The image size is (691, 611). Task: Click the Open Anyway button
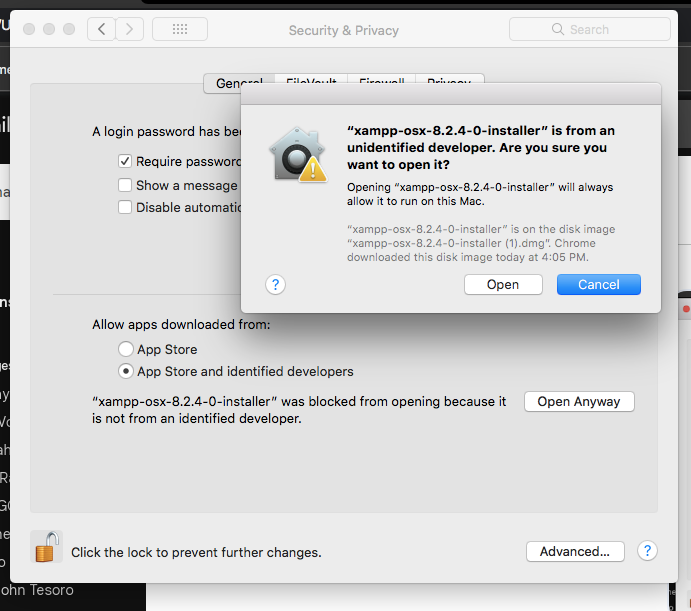click(x=579, y=402)
